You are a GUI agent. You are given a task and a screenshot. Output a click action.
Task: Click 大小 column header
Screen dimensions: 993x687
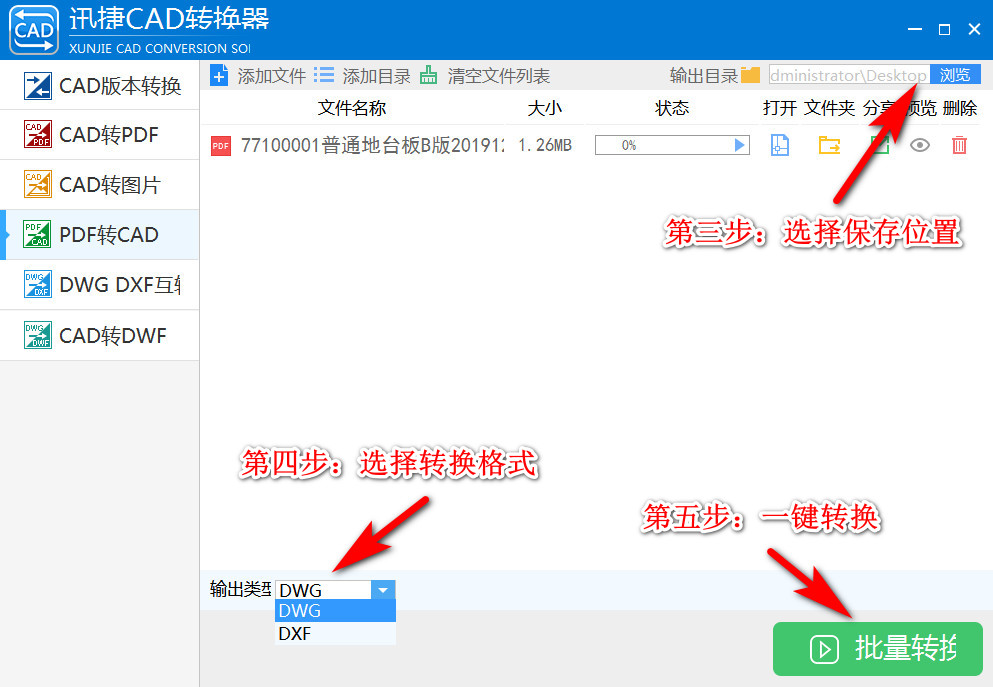(x=545, y=108)
